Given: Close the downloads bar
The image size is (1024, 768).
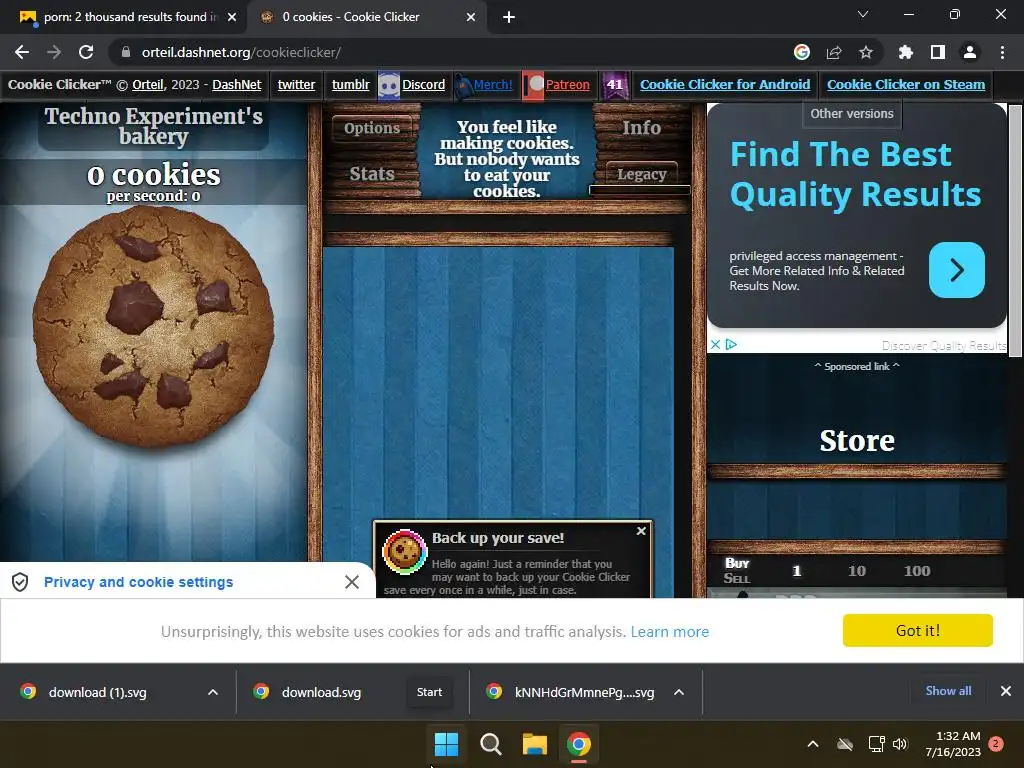Looking at the screenshot, I should point(1006,691).
